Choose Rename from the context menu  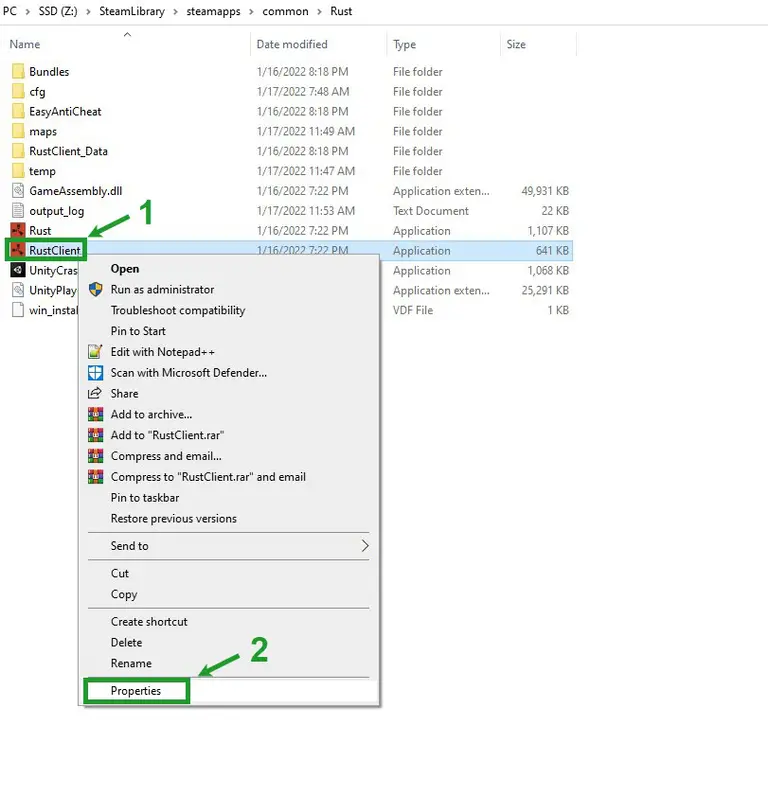coord(131,663)
